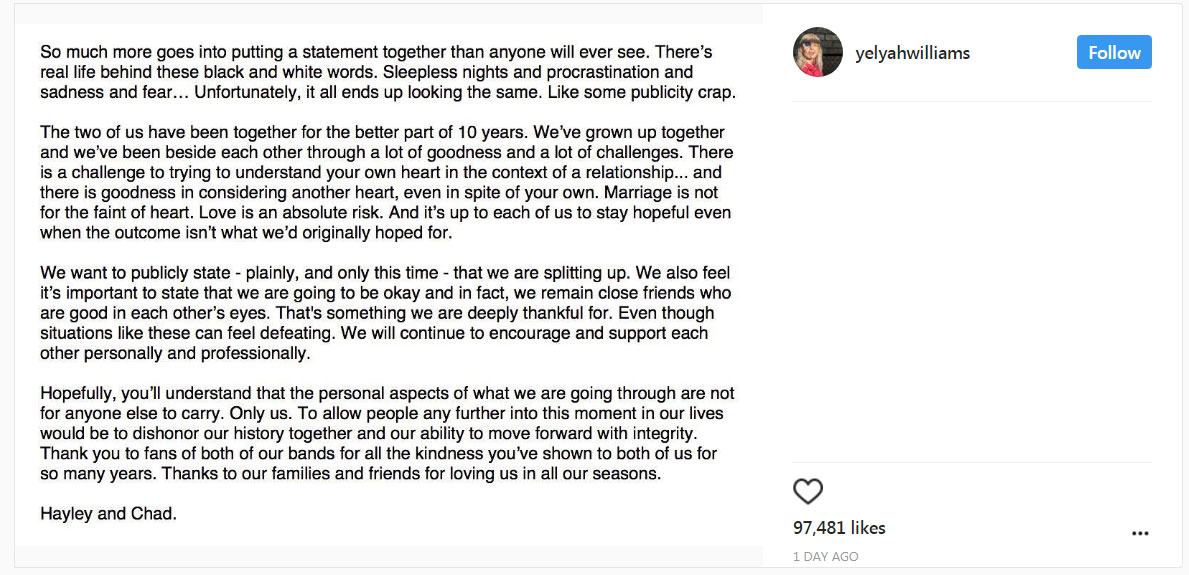1189x575 pixels.
Task: Click the signature line 'Hayley and Chad.'
Action: click(x=108, y=514)
